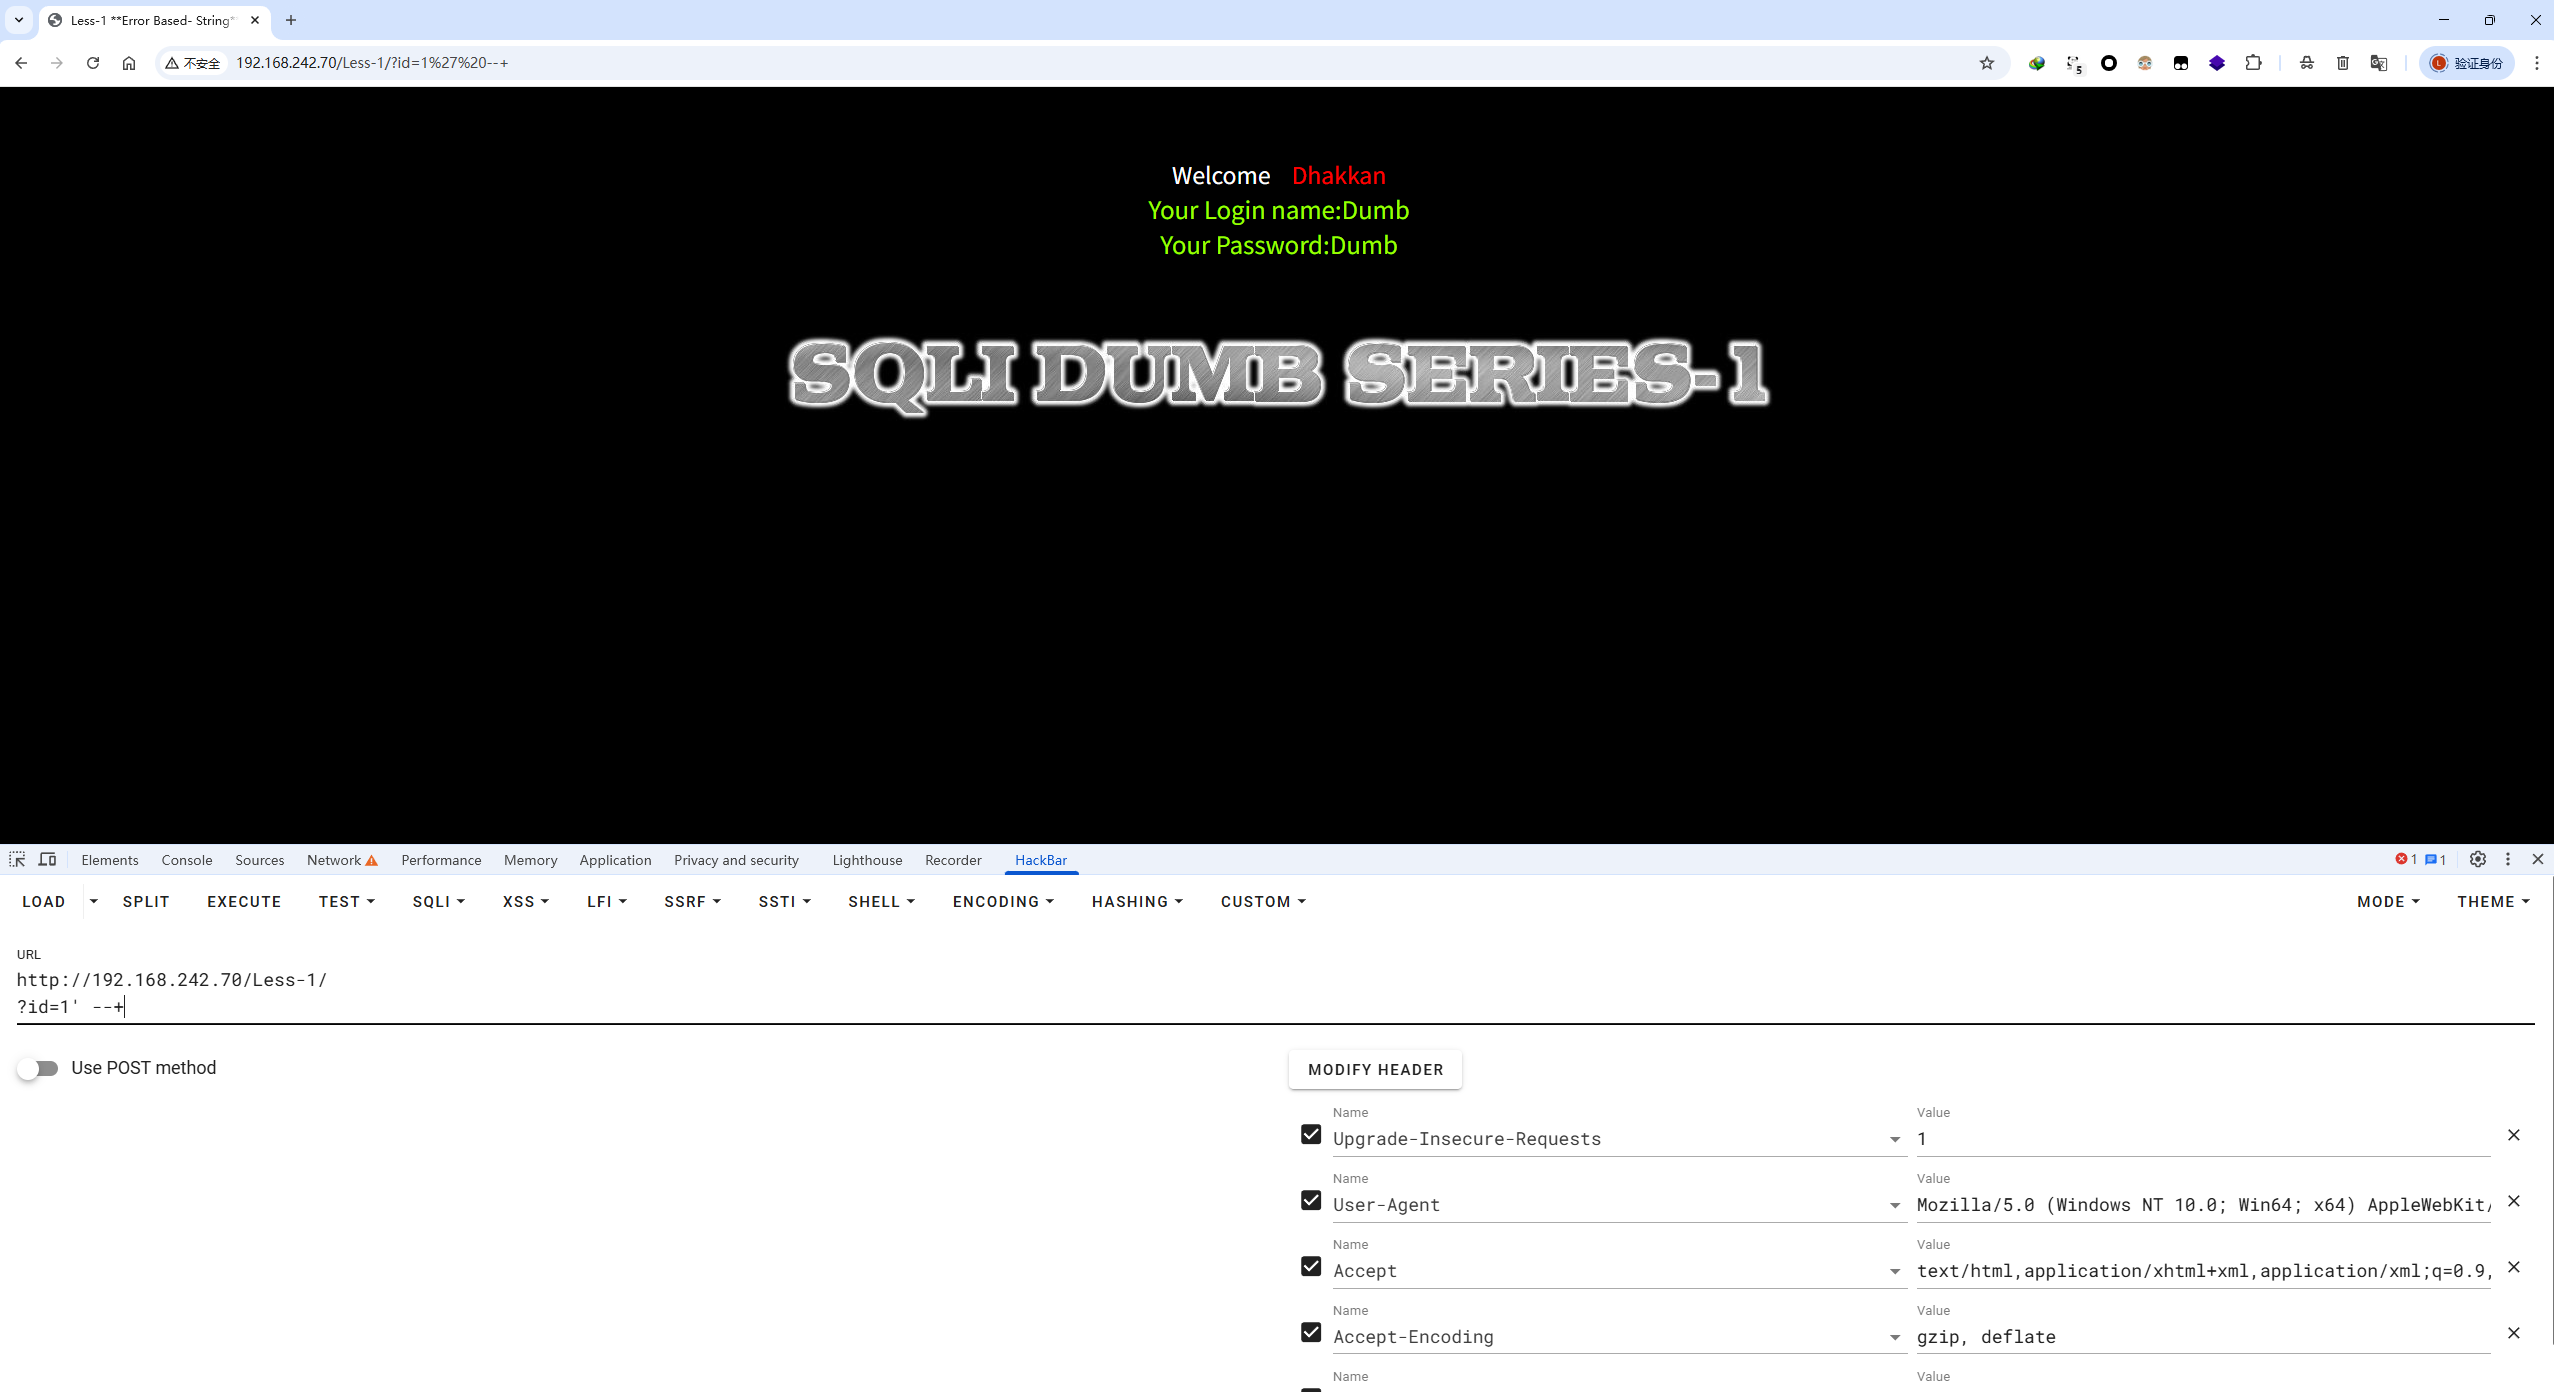This screenshot has width=2554, height=1392.
Task: Switch to the Elements tab
Action: pos(110,860)
